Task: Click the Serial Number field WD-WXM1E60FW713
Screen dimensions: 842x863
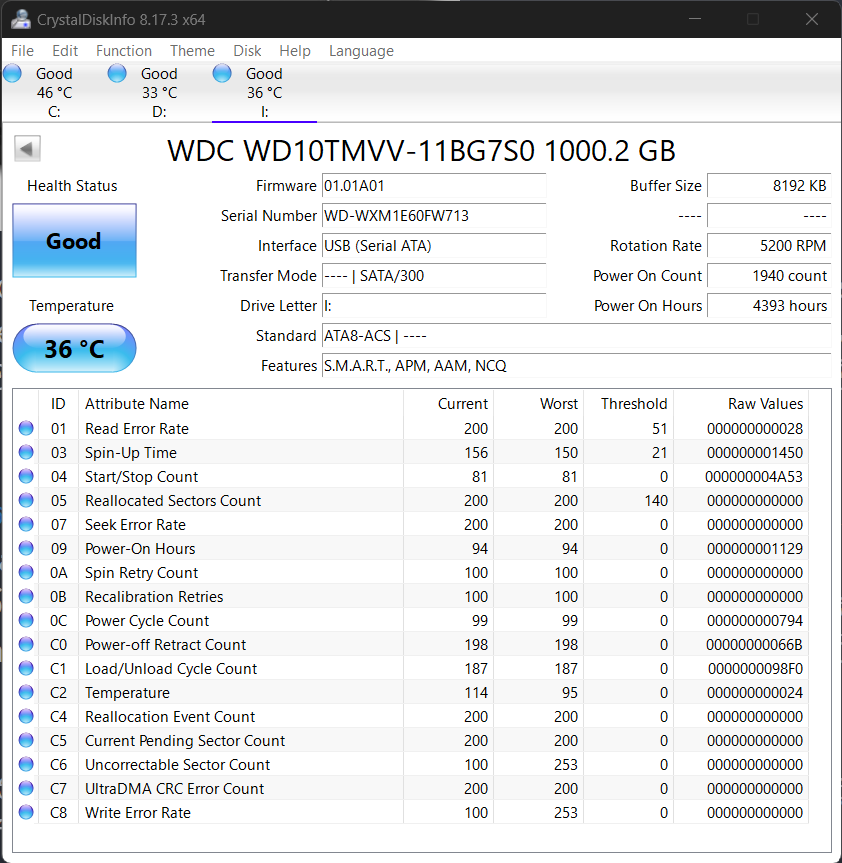Action: tap(434, 215)
